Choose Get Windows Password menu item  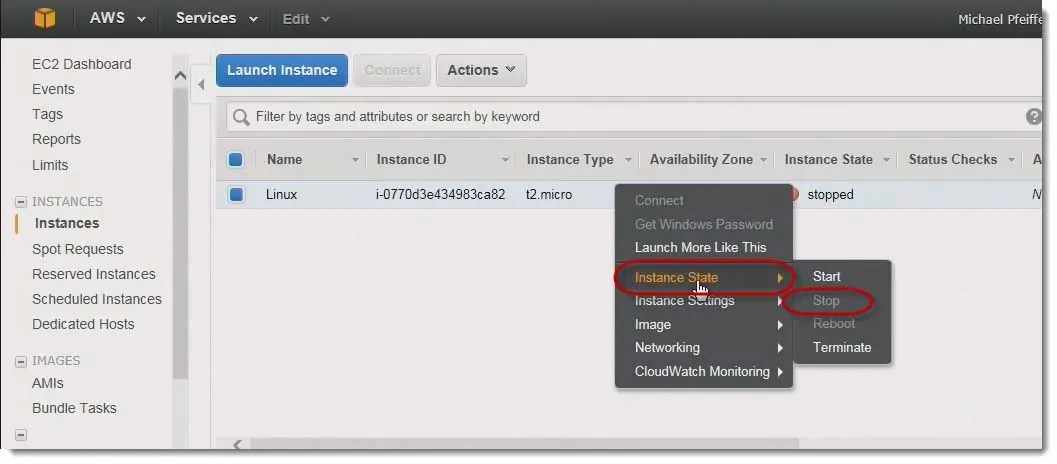[x=704, y=224]
